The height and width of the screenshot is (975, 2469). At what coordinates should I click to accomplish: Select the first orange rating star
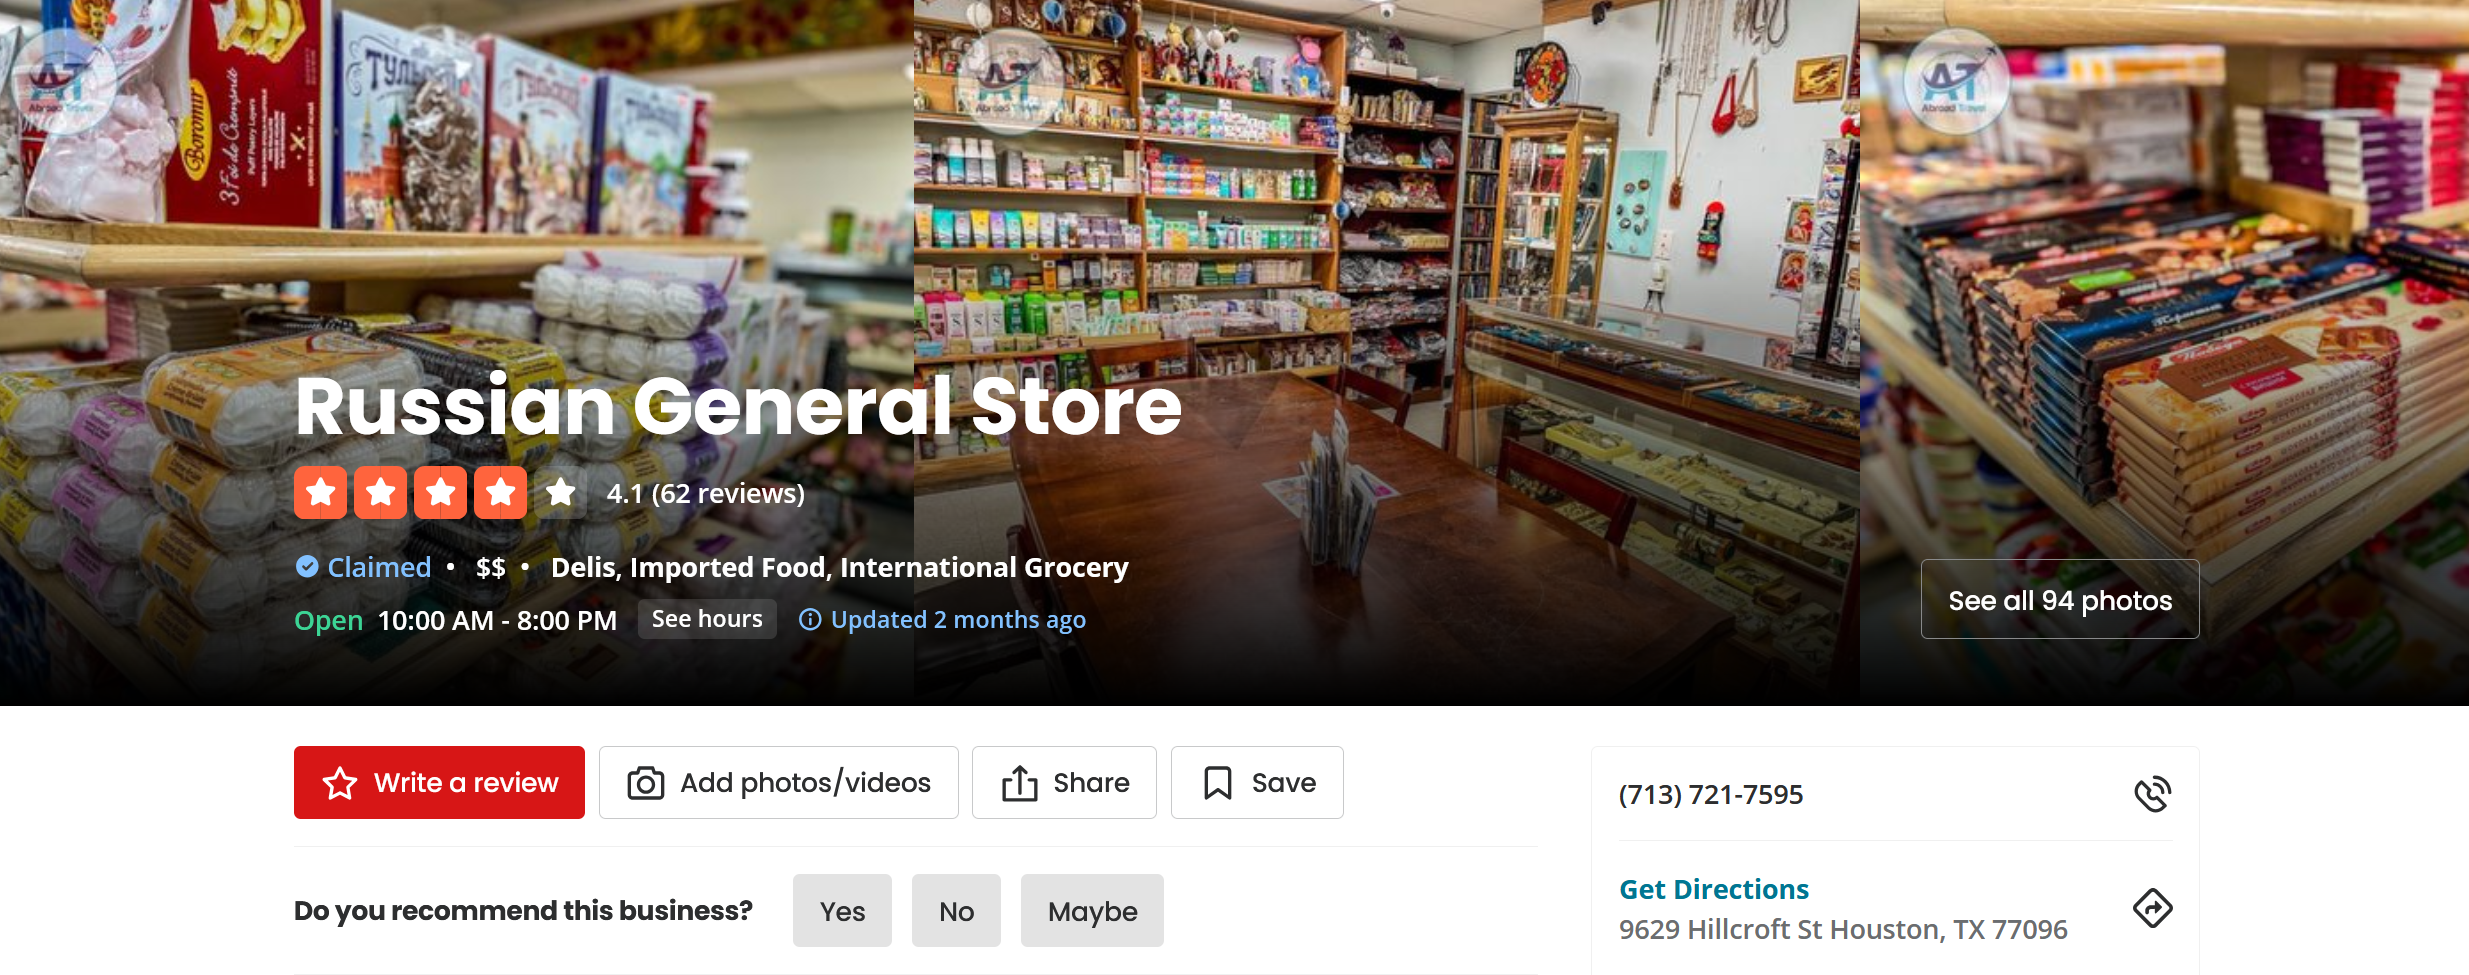321,493
